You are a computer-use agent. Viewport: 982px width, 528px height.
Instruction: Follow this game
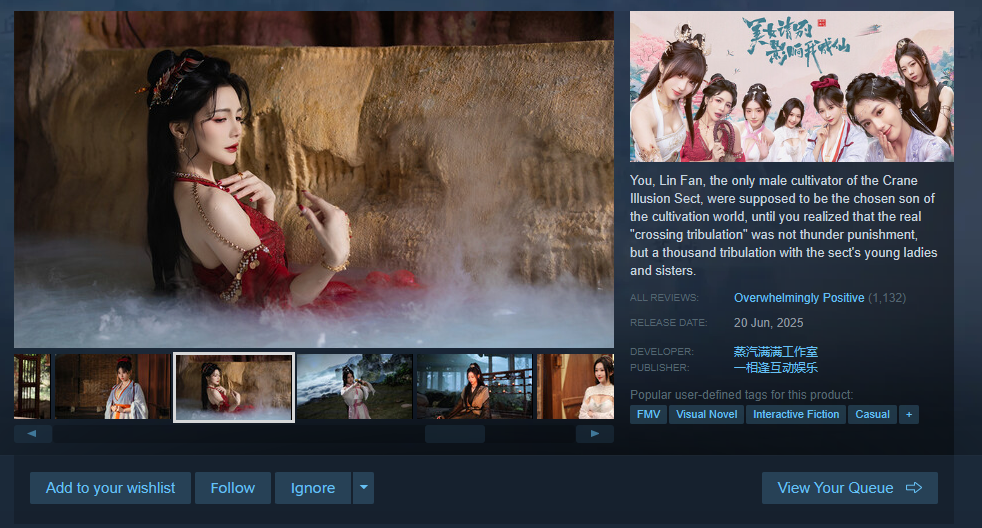[x=232, y=488]
